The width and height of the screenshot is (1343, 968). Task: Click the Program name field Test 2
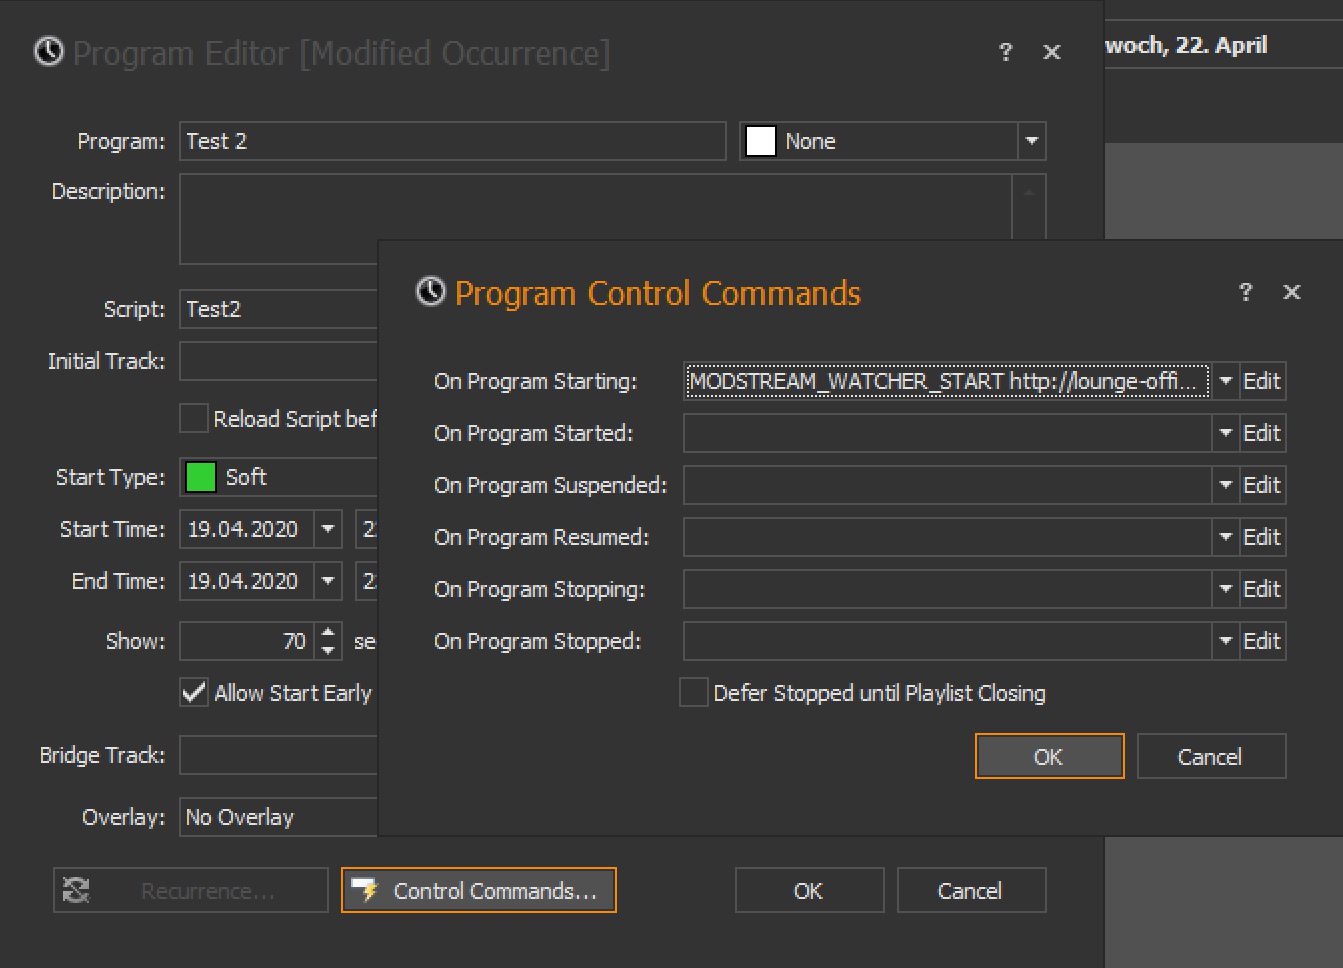pos(453,141)
